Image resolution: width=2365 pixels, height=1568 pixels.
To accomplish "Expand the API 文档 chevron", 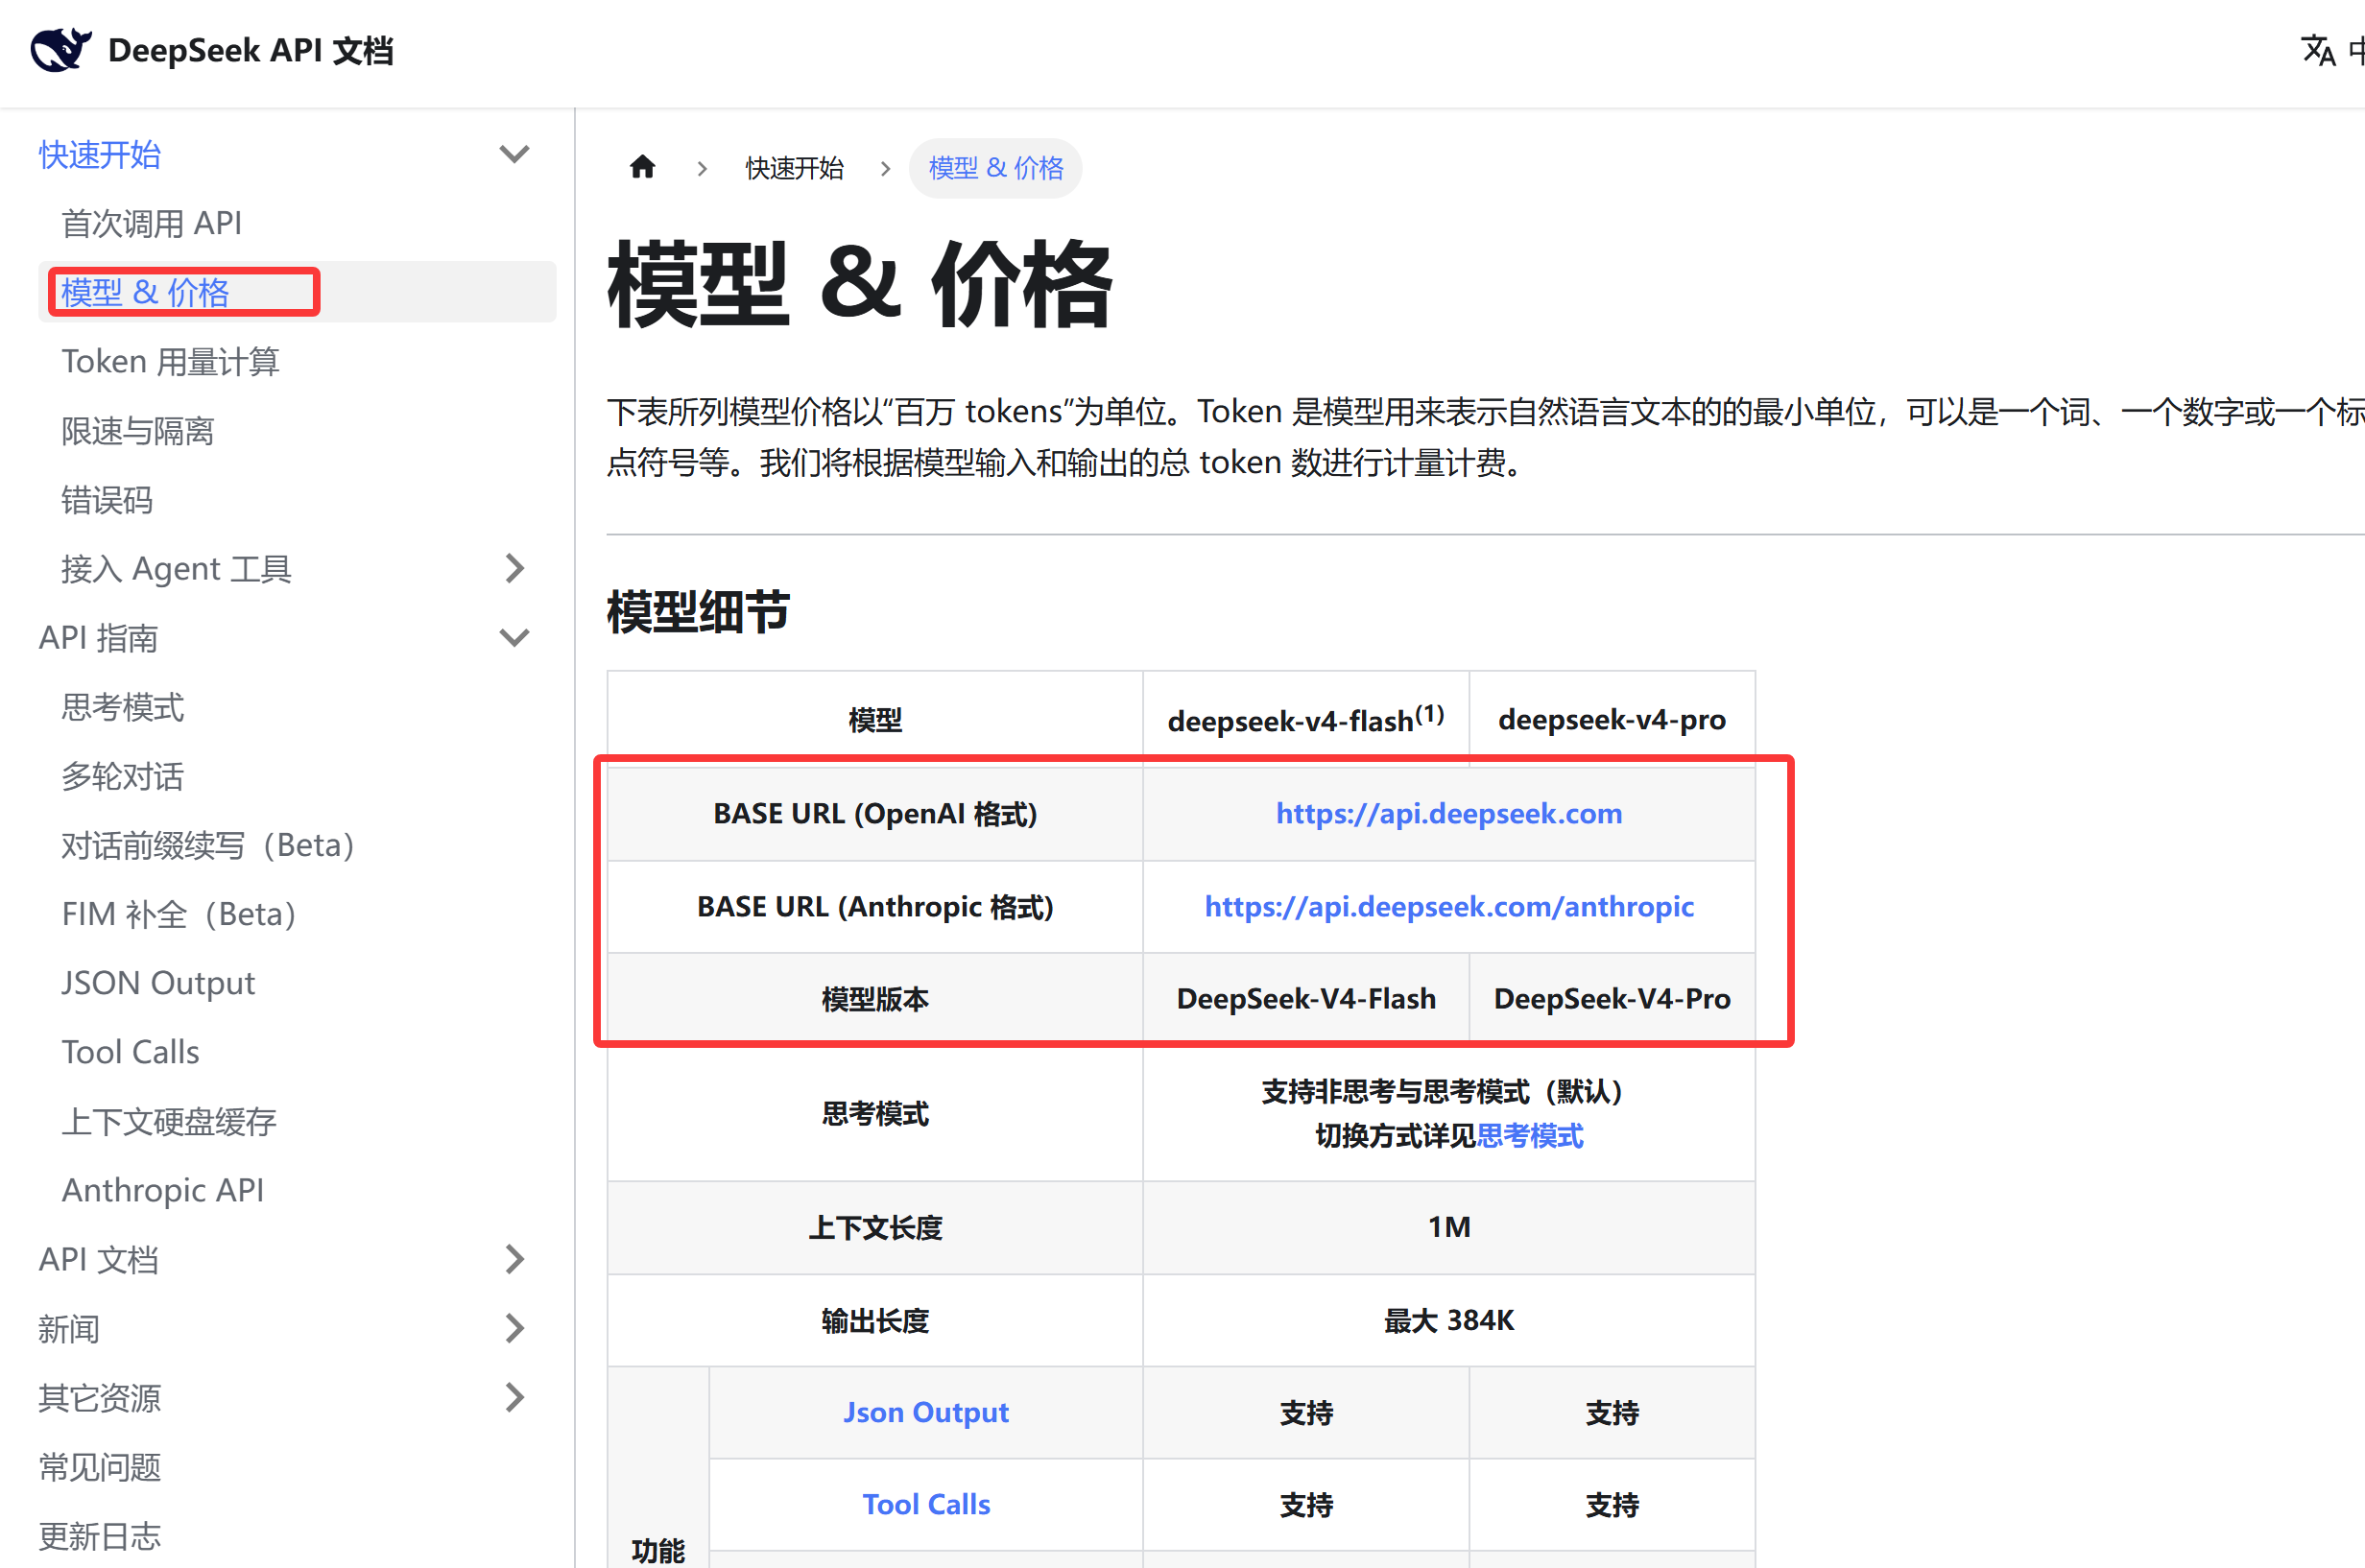I will (514, 1259).
